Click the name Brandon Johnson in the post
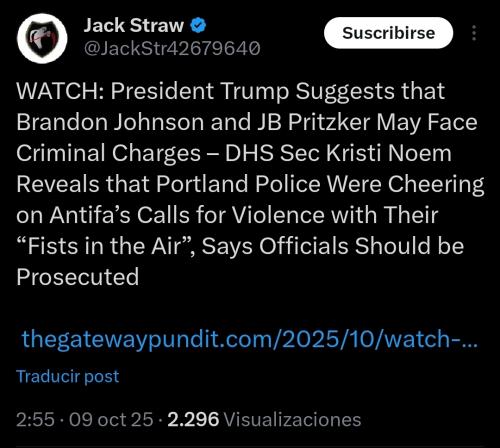The image size is (500, 448). pyautogui.click(x=110, y=122)
